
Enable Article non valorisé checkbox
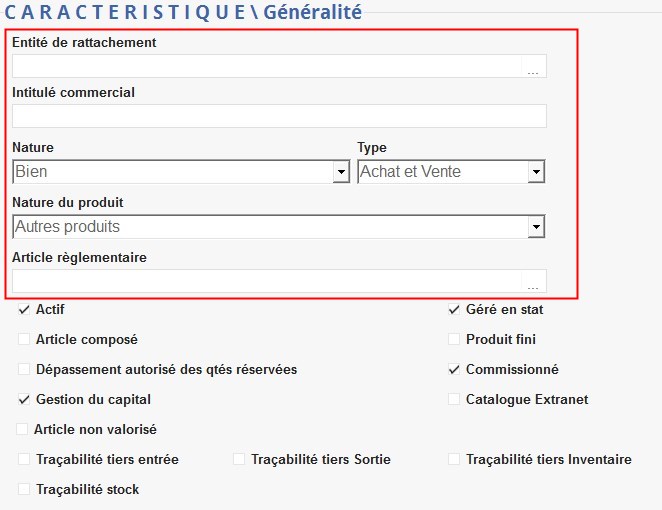pos(23,430)
